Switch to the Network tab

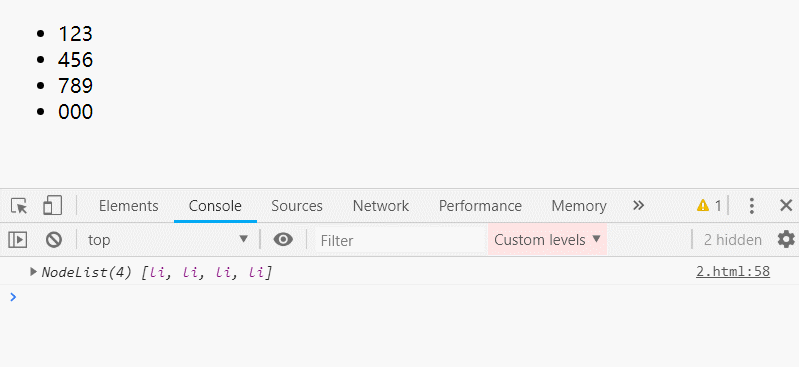tap(381, 206)
